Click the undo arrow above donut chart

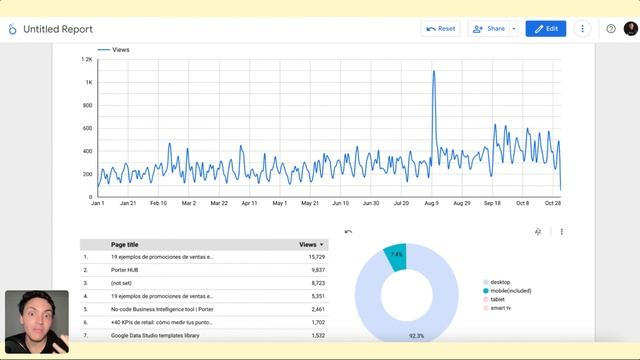348,232
